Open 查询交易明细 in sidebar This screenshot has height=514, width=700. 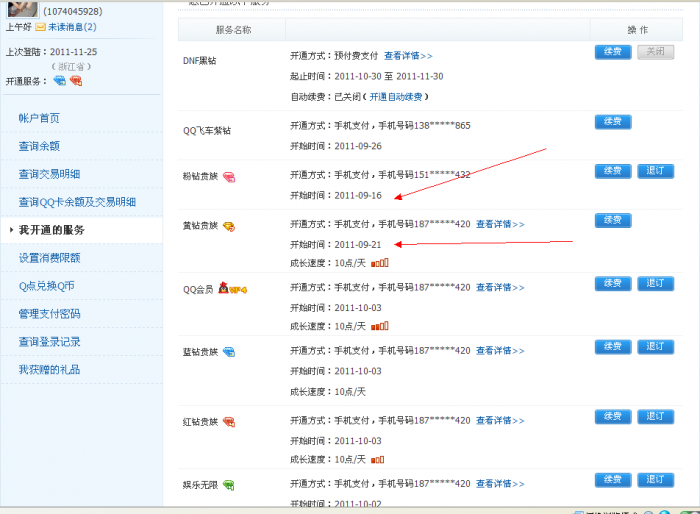pos(49,174)
